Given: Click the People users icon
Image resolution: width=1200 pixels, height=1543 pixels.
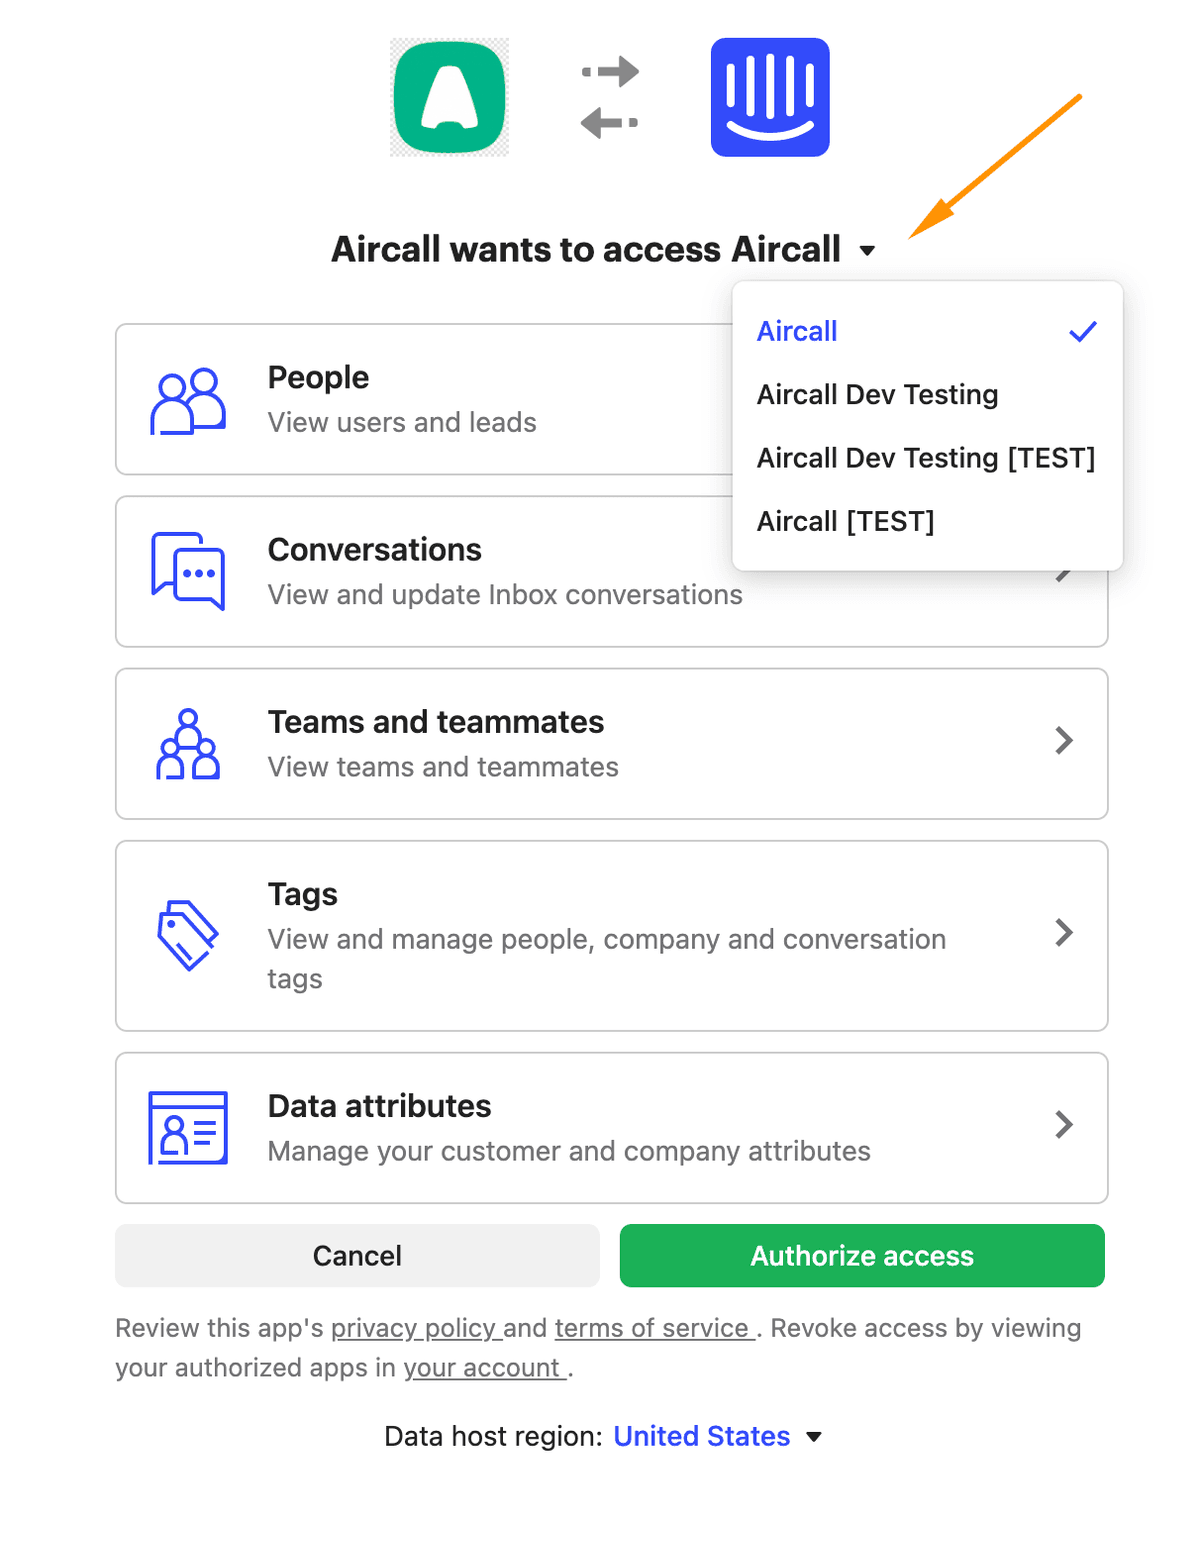Looking at the screenshot, I should coord(188,401).
